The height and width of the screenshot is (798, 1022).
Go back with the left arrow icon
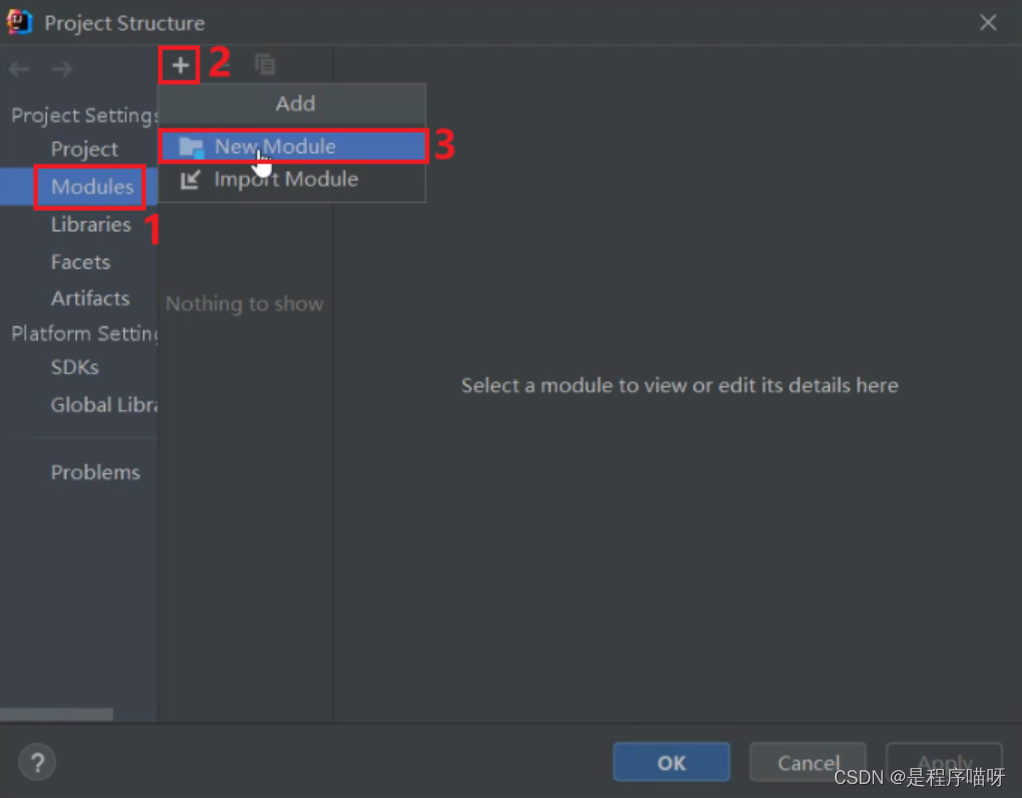click(20, 68)
